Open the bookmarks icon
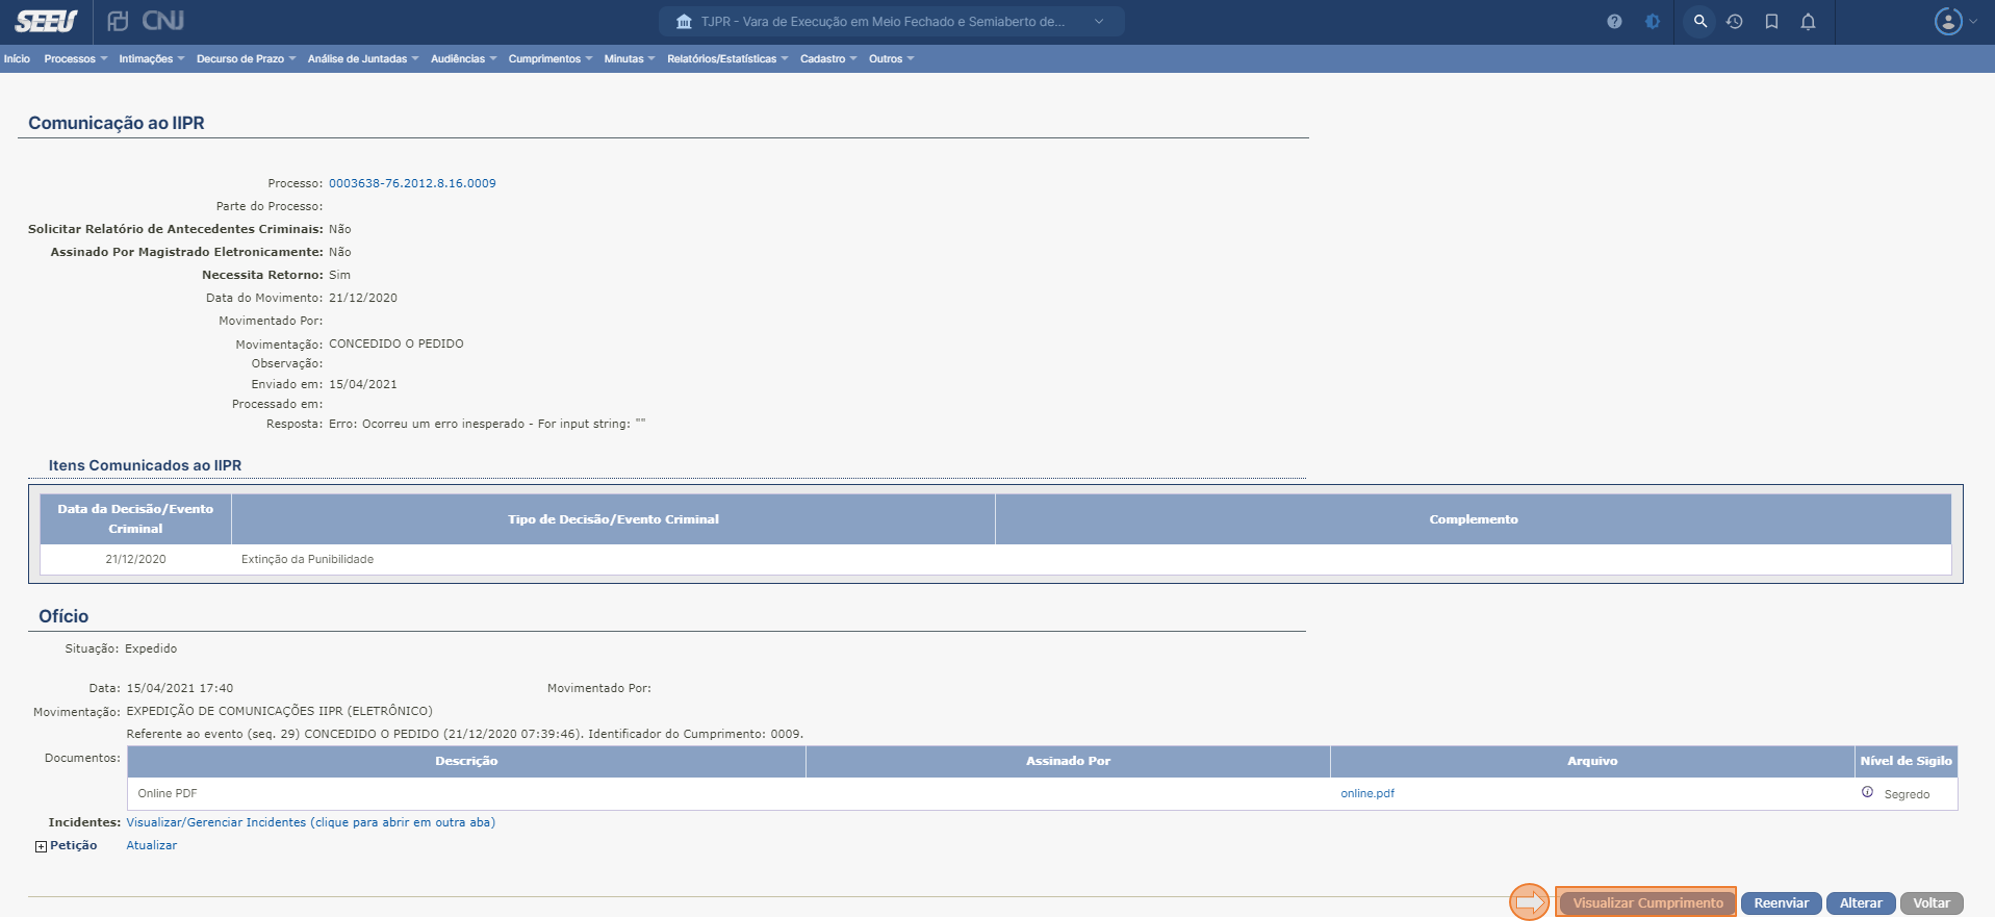The image size is (1995, 921). click(1771, 21)
